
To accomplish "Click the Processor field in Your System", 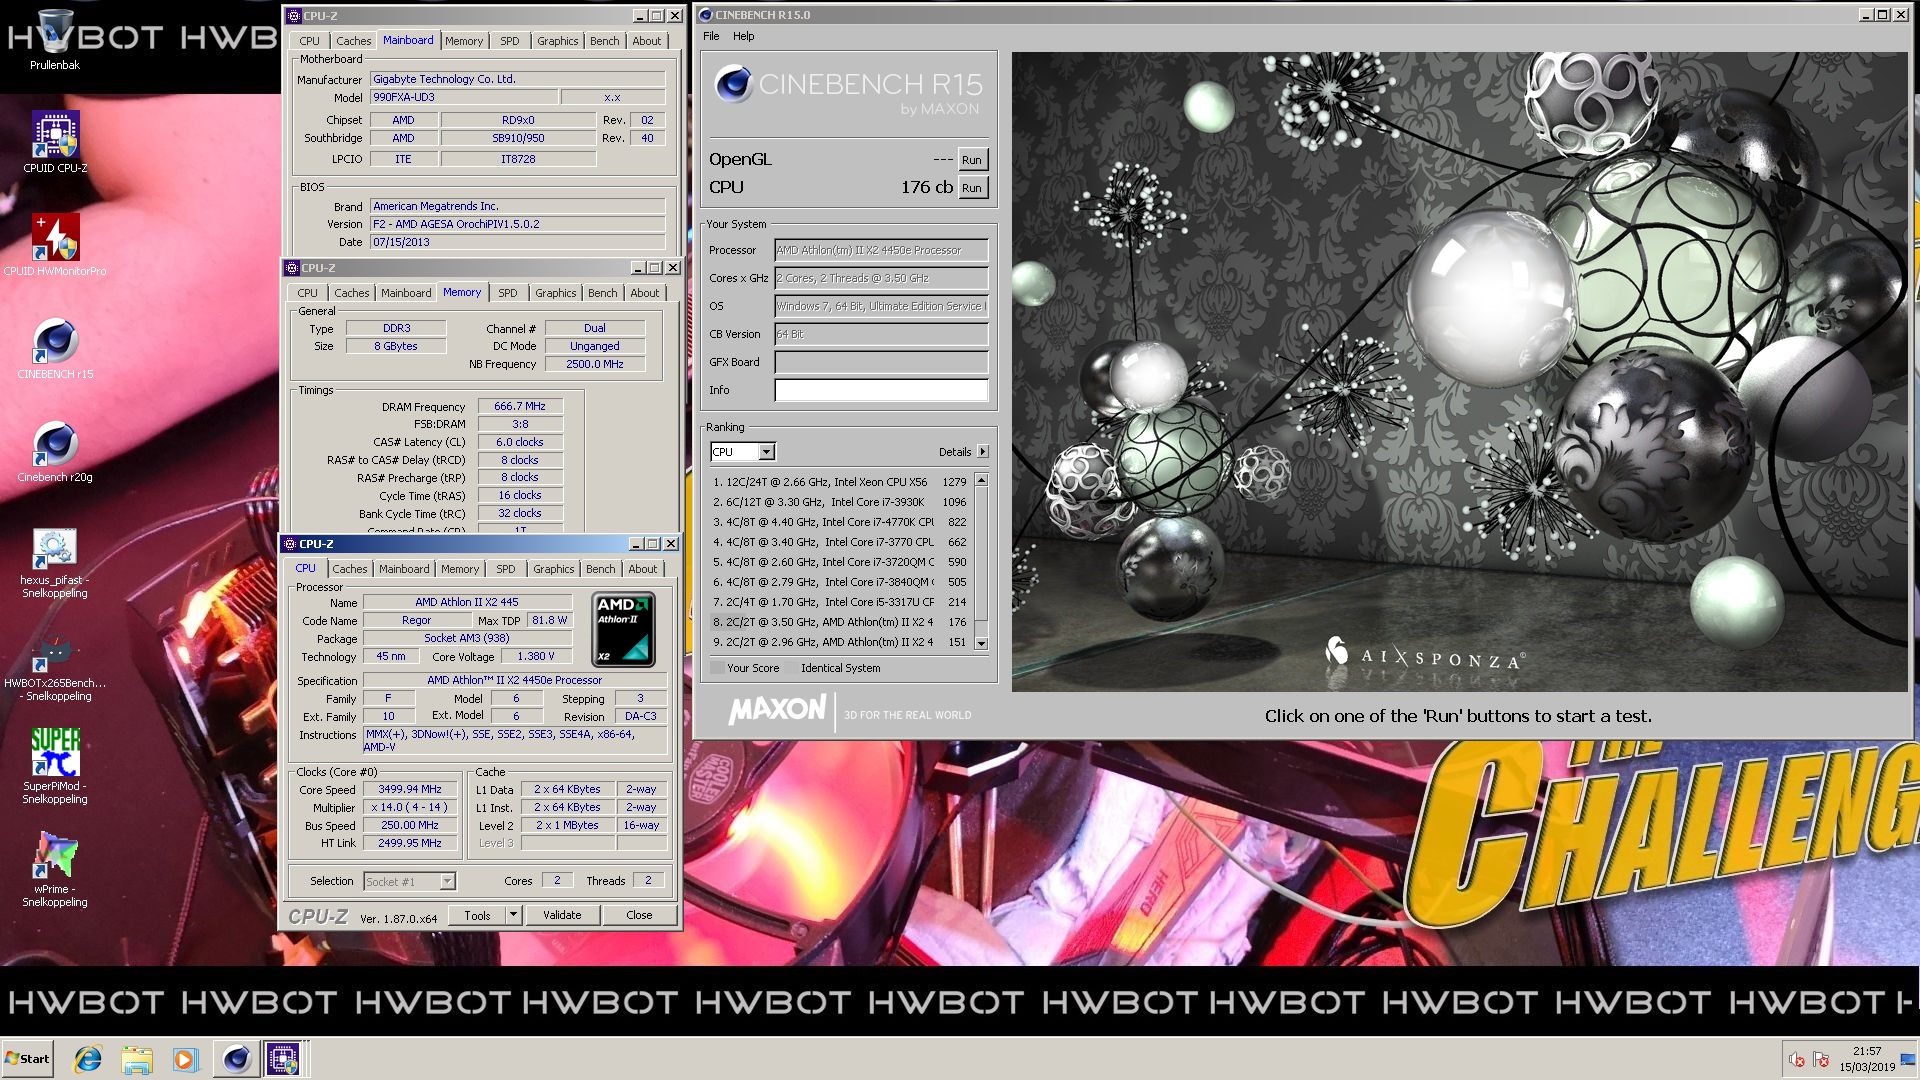I will point(881,251).
